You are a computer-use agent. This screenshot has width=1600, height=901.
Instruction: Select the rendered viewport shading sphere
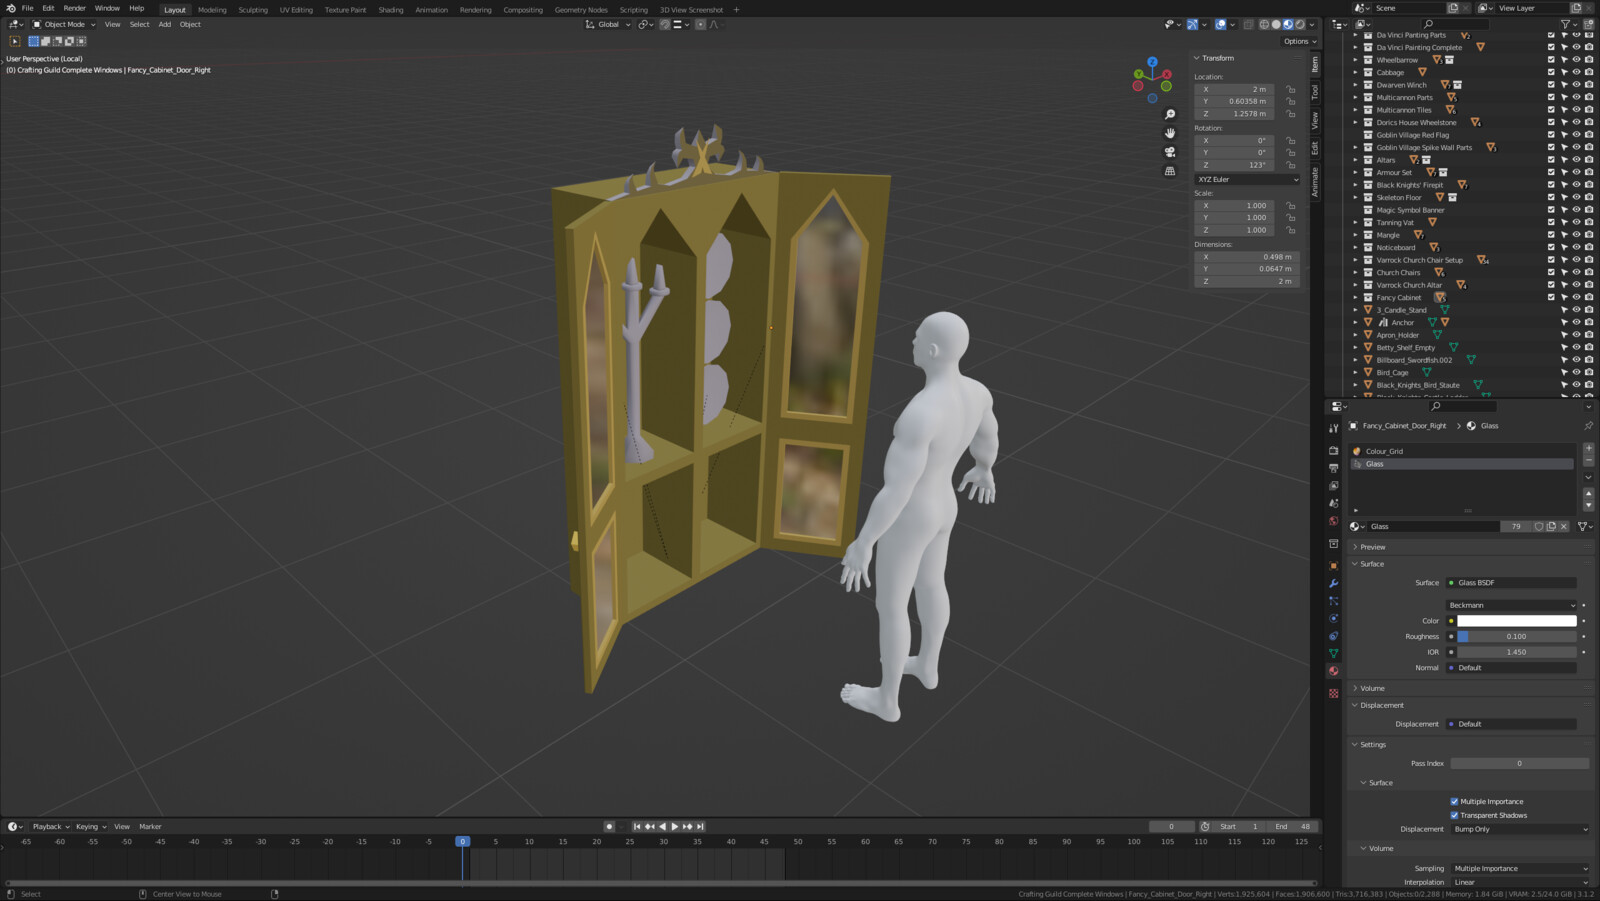tap(1300, 24)
